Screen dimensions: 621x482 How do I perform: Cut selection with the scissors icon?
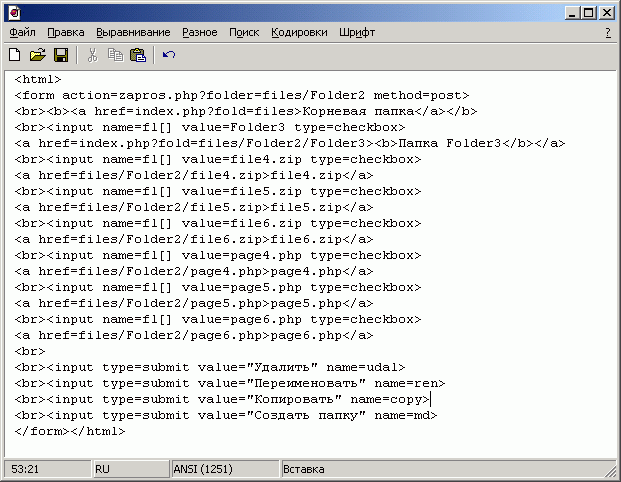pyautogui.click(x=92, y=55)
